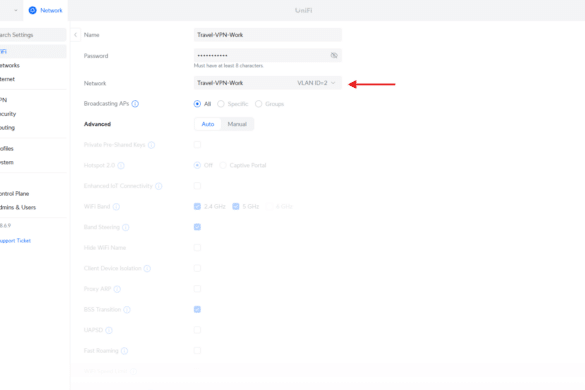Open the Private Pre-Shared Keys info icon

tap(151, 145)
